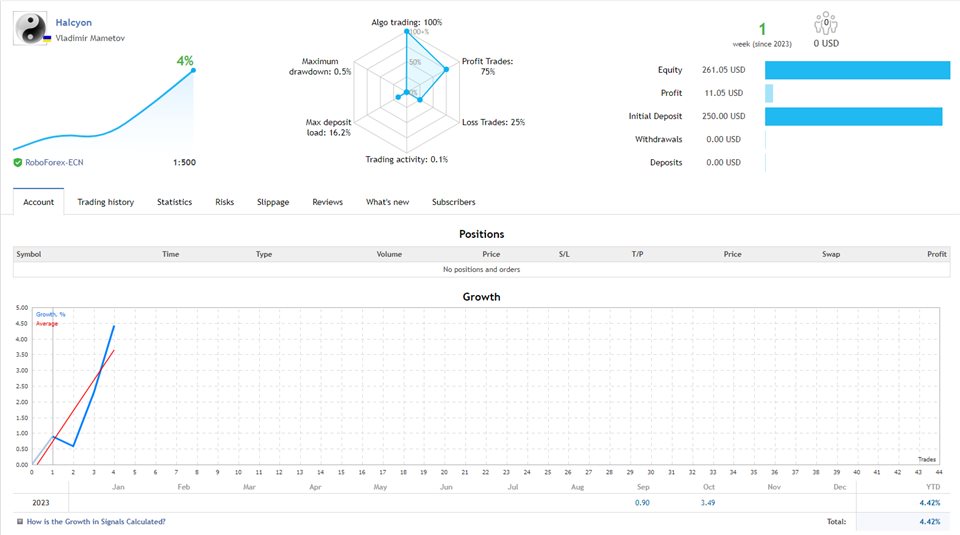Click the green verified shield icon

(18, 162)
